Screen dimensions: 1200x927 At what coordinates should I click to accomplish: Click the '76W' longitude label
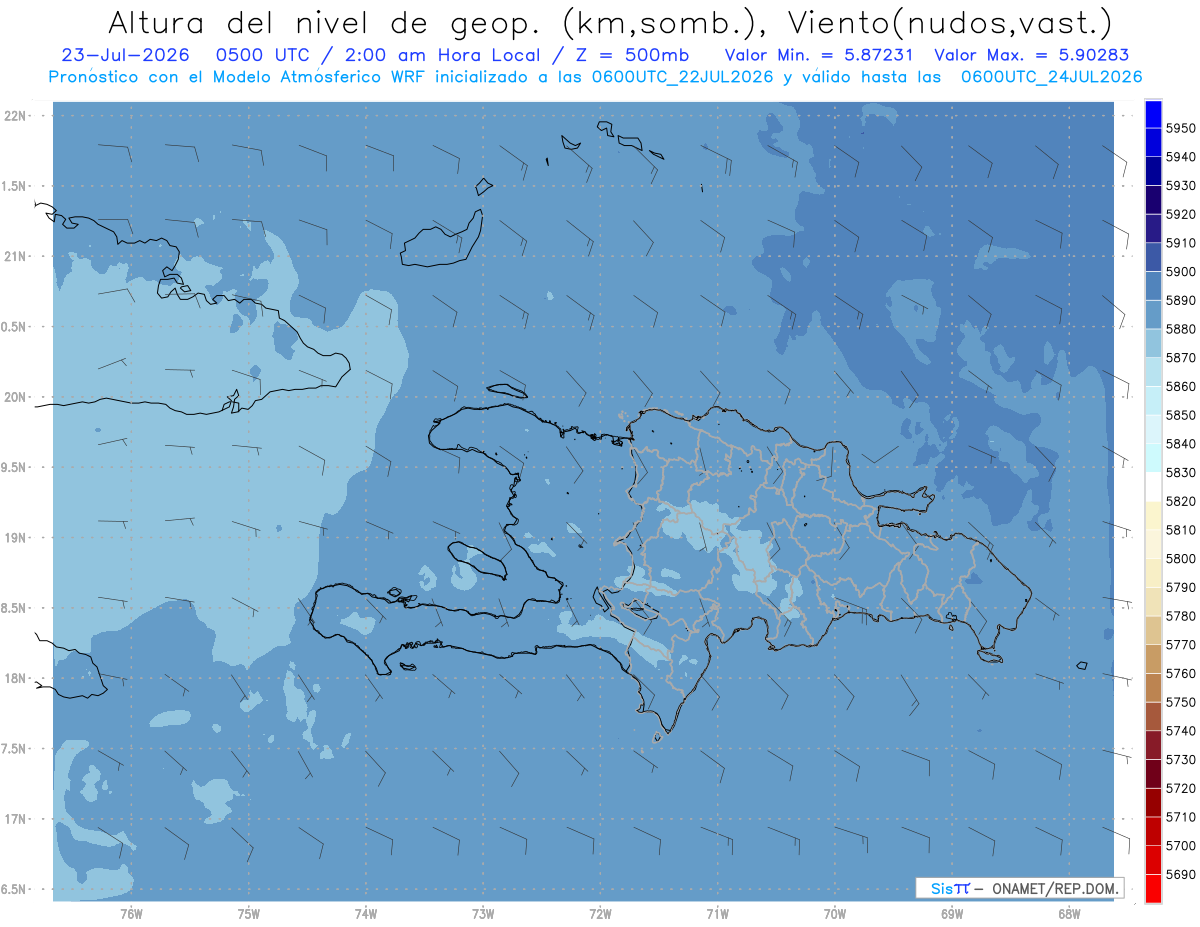pyautogui.click(x=131, y=913)
